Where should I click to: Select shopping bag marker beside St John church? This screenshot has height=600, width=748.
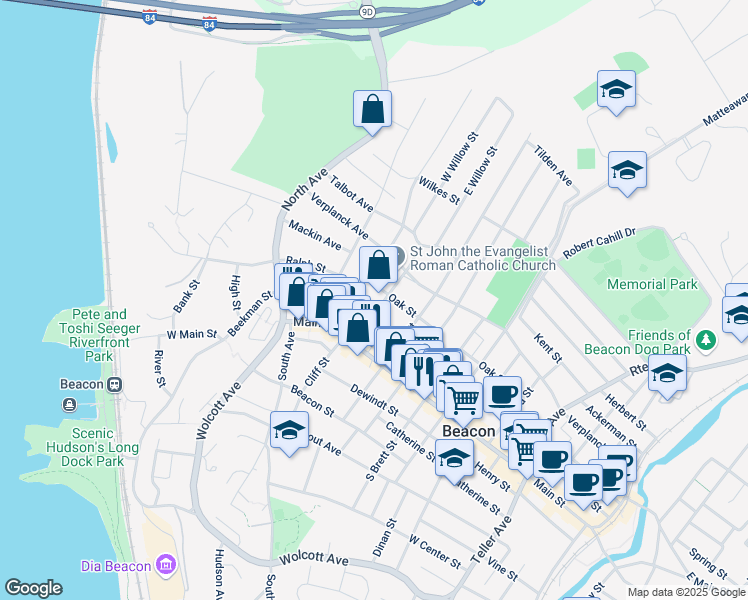378,268
